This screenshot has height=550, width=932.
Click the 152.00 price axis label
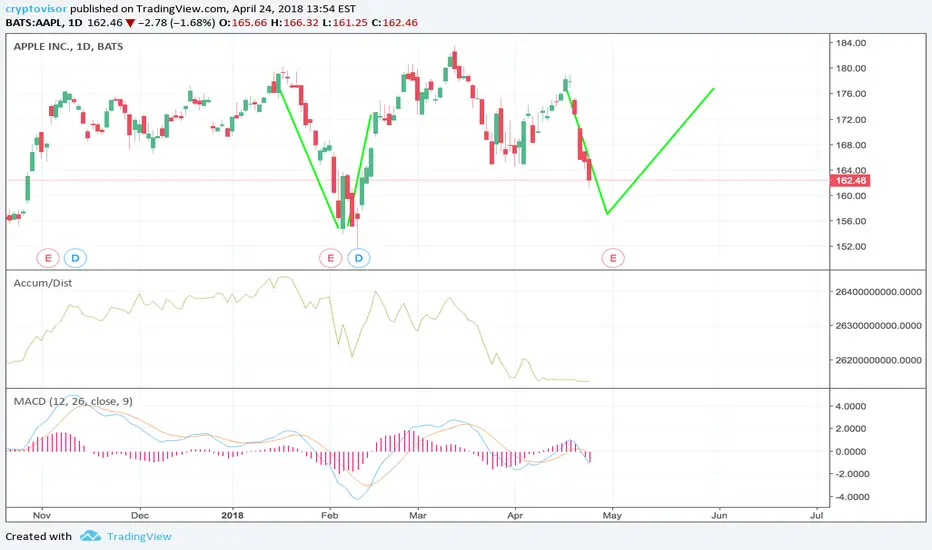click(851, 247)
